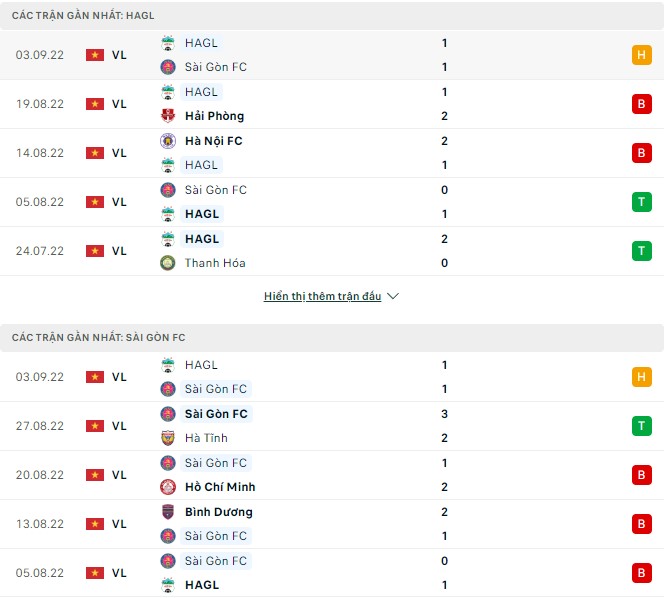Click the red B loss badge for 19.08.22
This screenshot has height=598, width=670.
click(x=641, y=104)
